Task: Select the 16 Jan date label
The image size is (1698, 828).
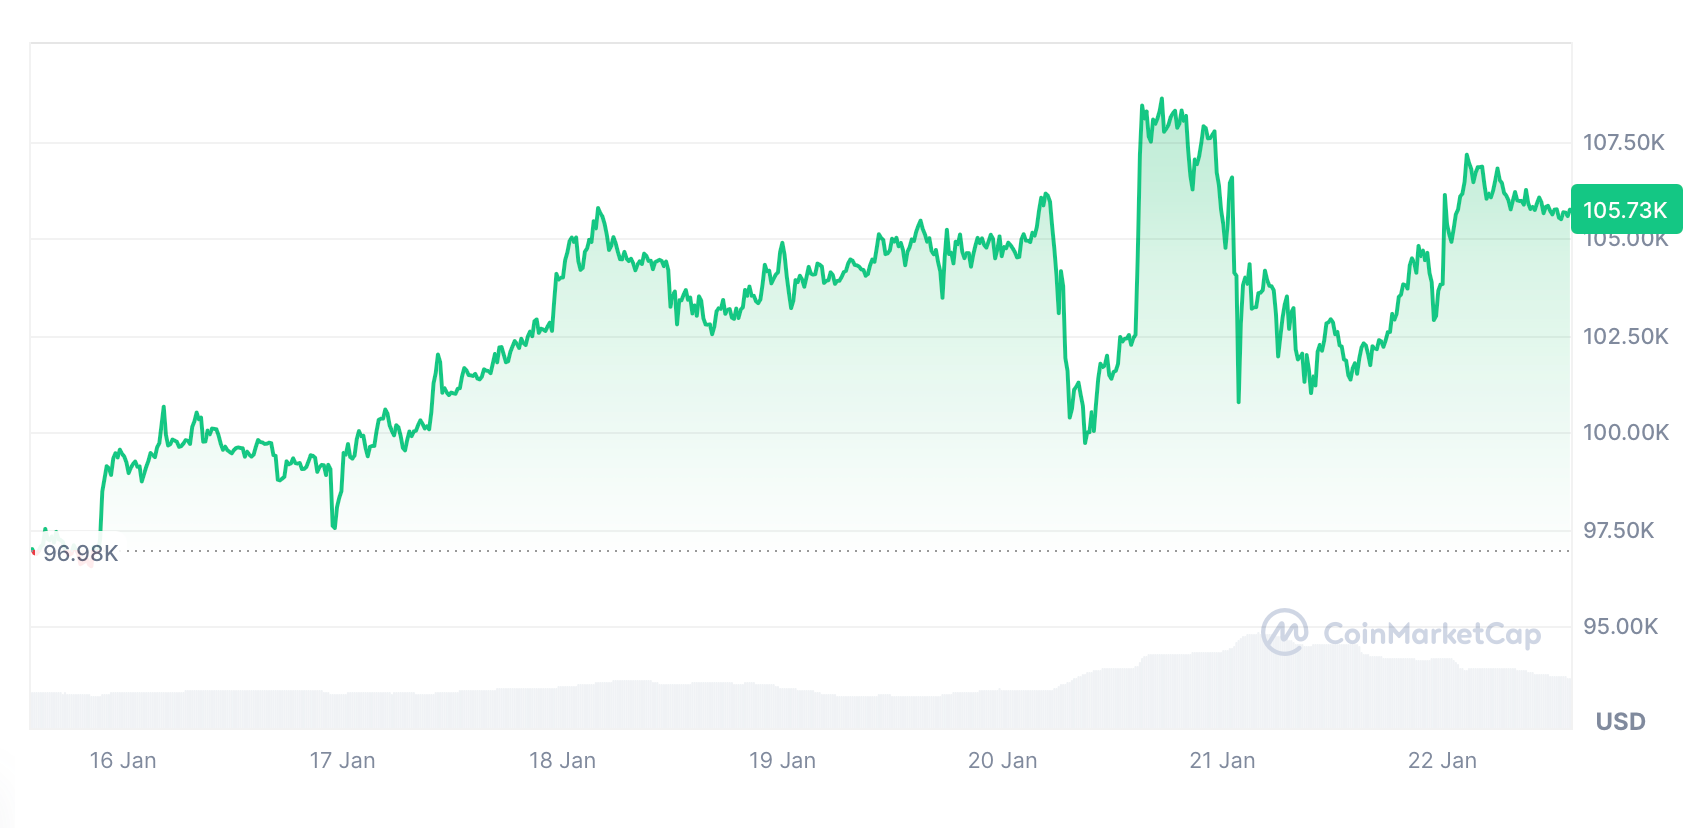Action: coord(123,760)
